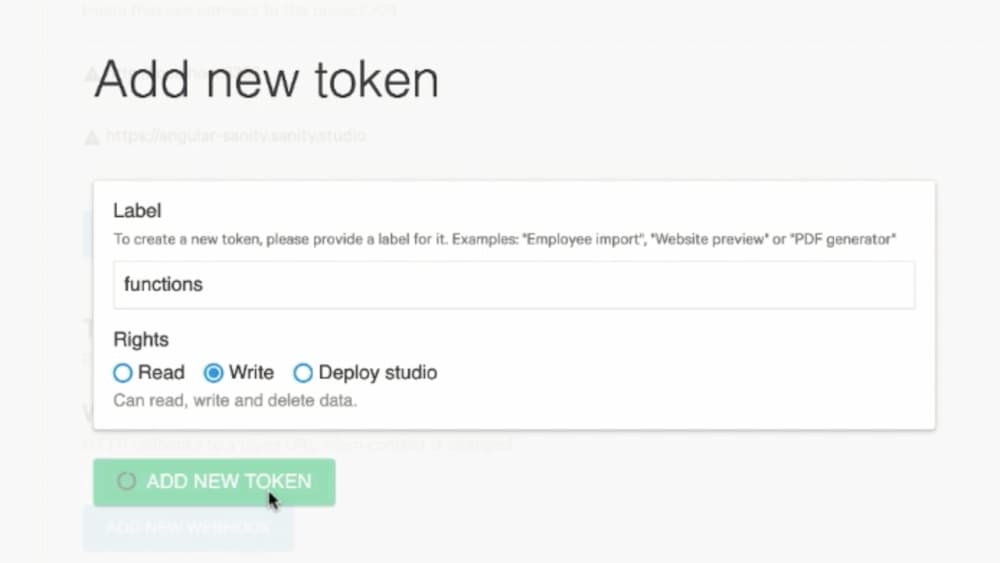
Task: Choose the Deploy studio radio button
Action: pos(303,373)
